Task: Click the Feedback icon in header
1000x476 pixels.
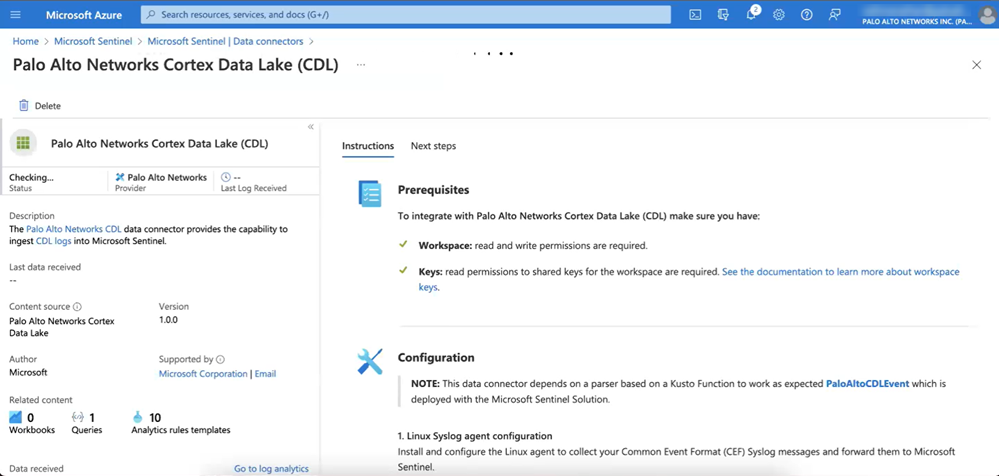Action: click(834, 15)
